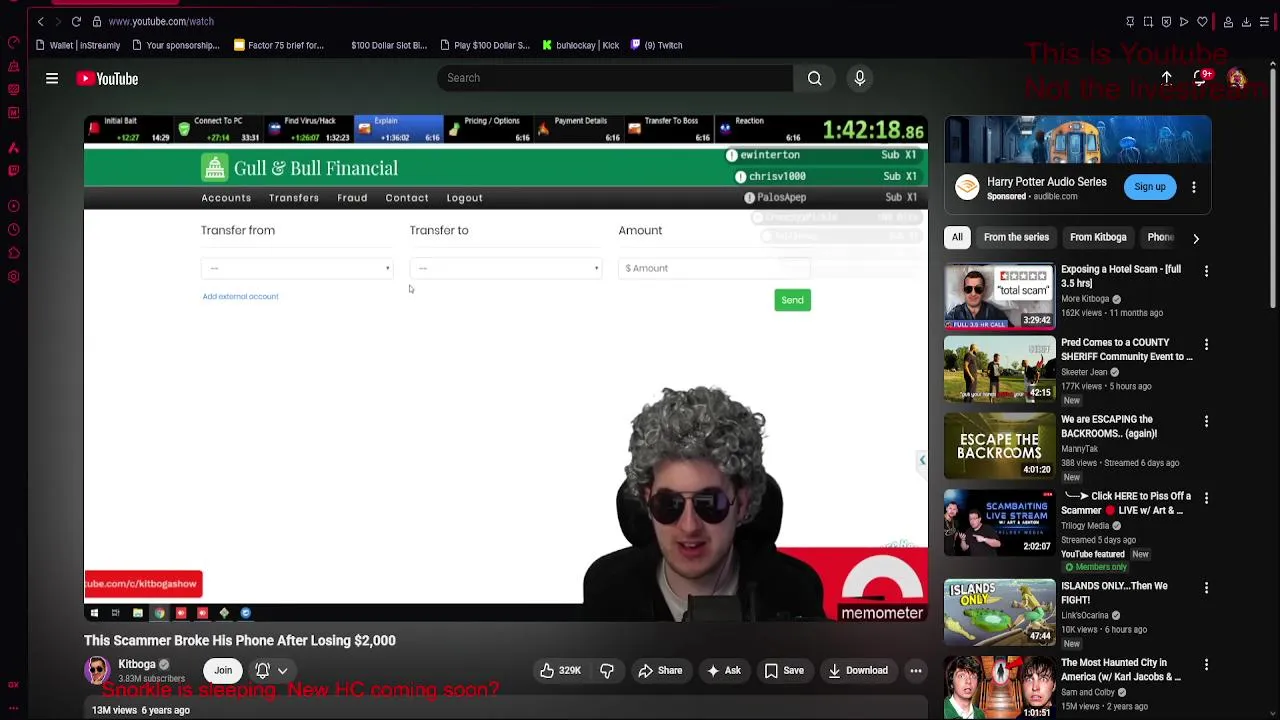Open options menu for Piss Off a Scammer
The image size is (1280, 720).
click(1206, 497)
